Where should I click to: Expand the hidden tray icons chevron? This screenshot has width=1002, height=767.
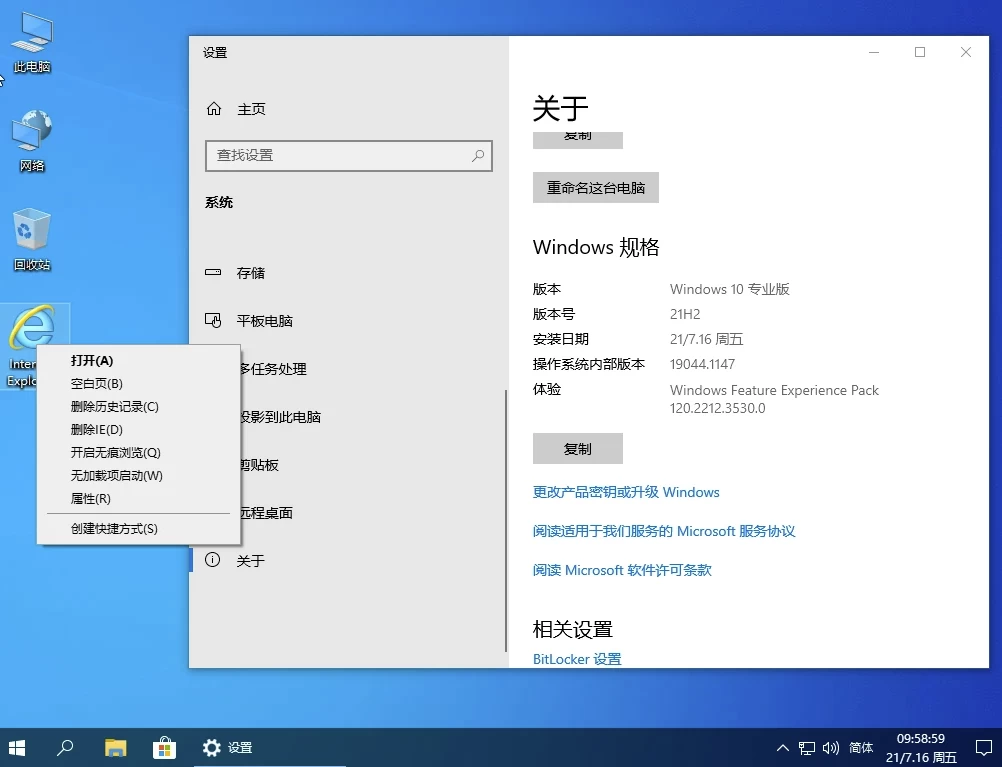click(783, 747)
